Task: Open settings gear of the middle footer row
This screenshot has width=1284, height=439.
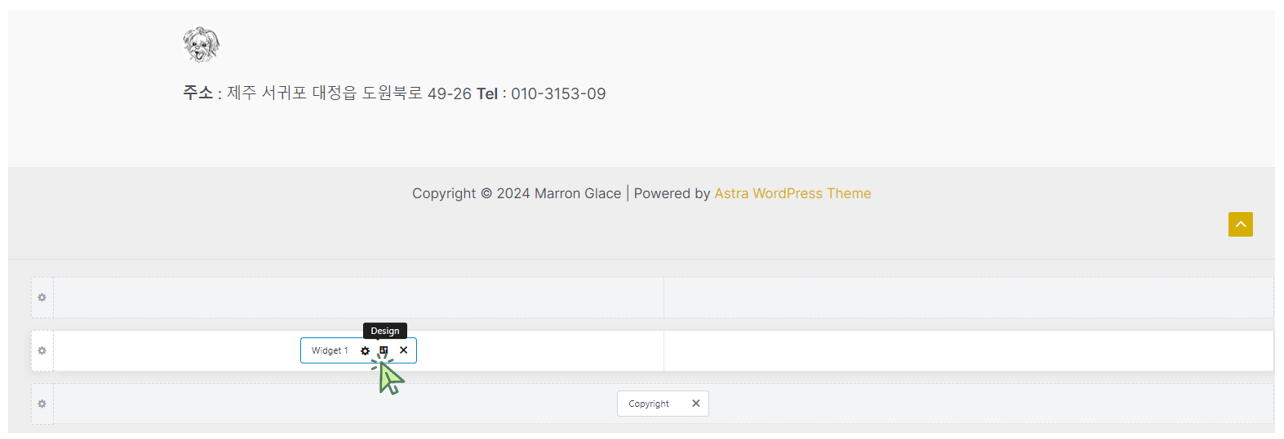Action: pyautogui.click(x=42, y=351)
